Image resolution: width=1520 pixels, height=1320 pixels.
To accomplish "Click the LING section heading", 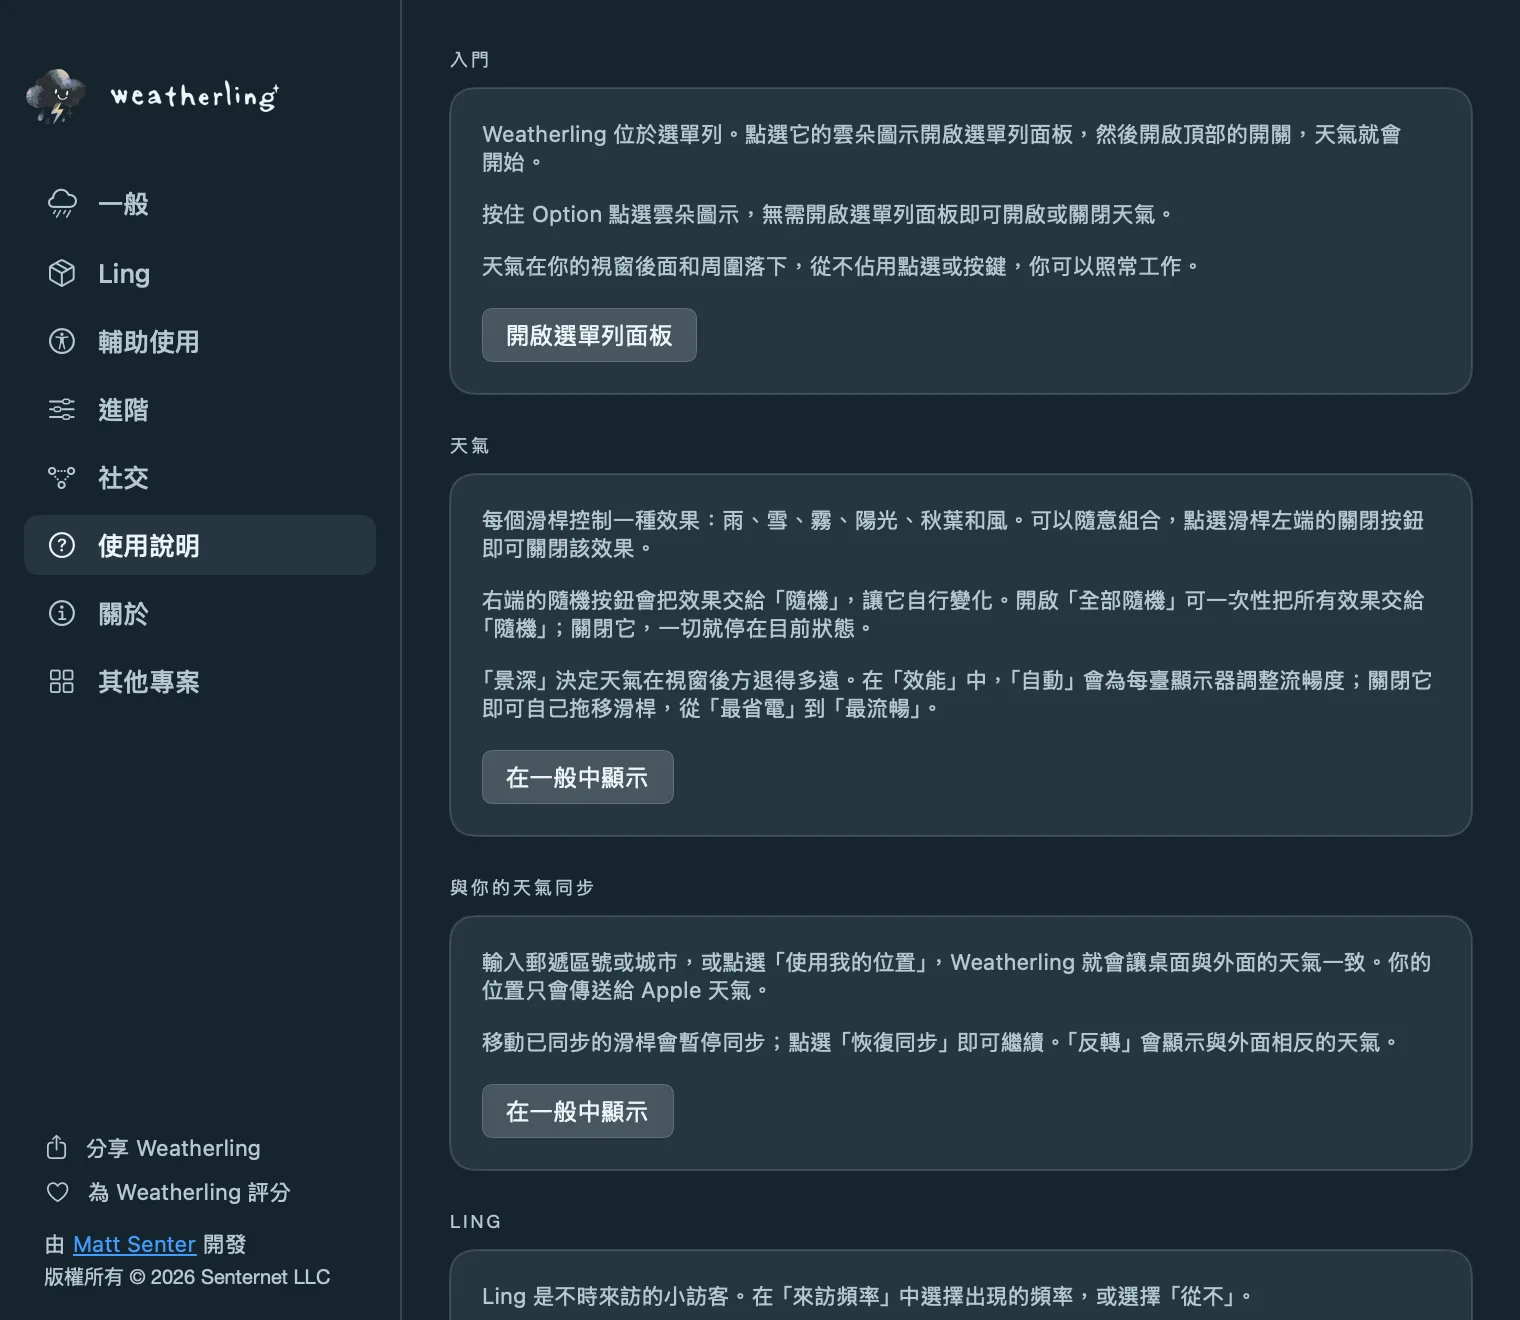I will pyautogui.click(x=476, y=1222).
